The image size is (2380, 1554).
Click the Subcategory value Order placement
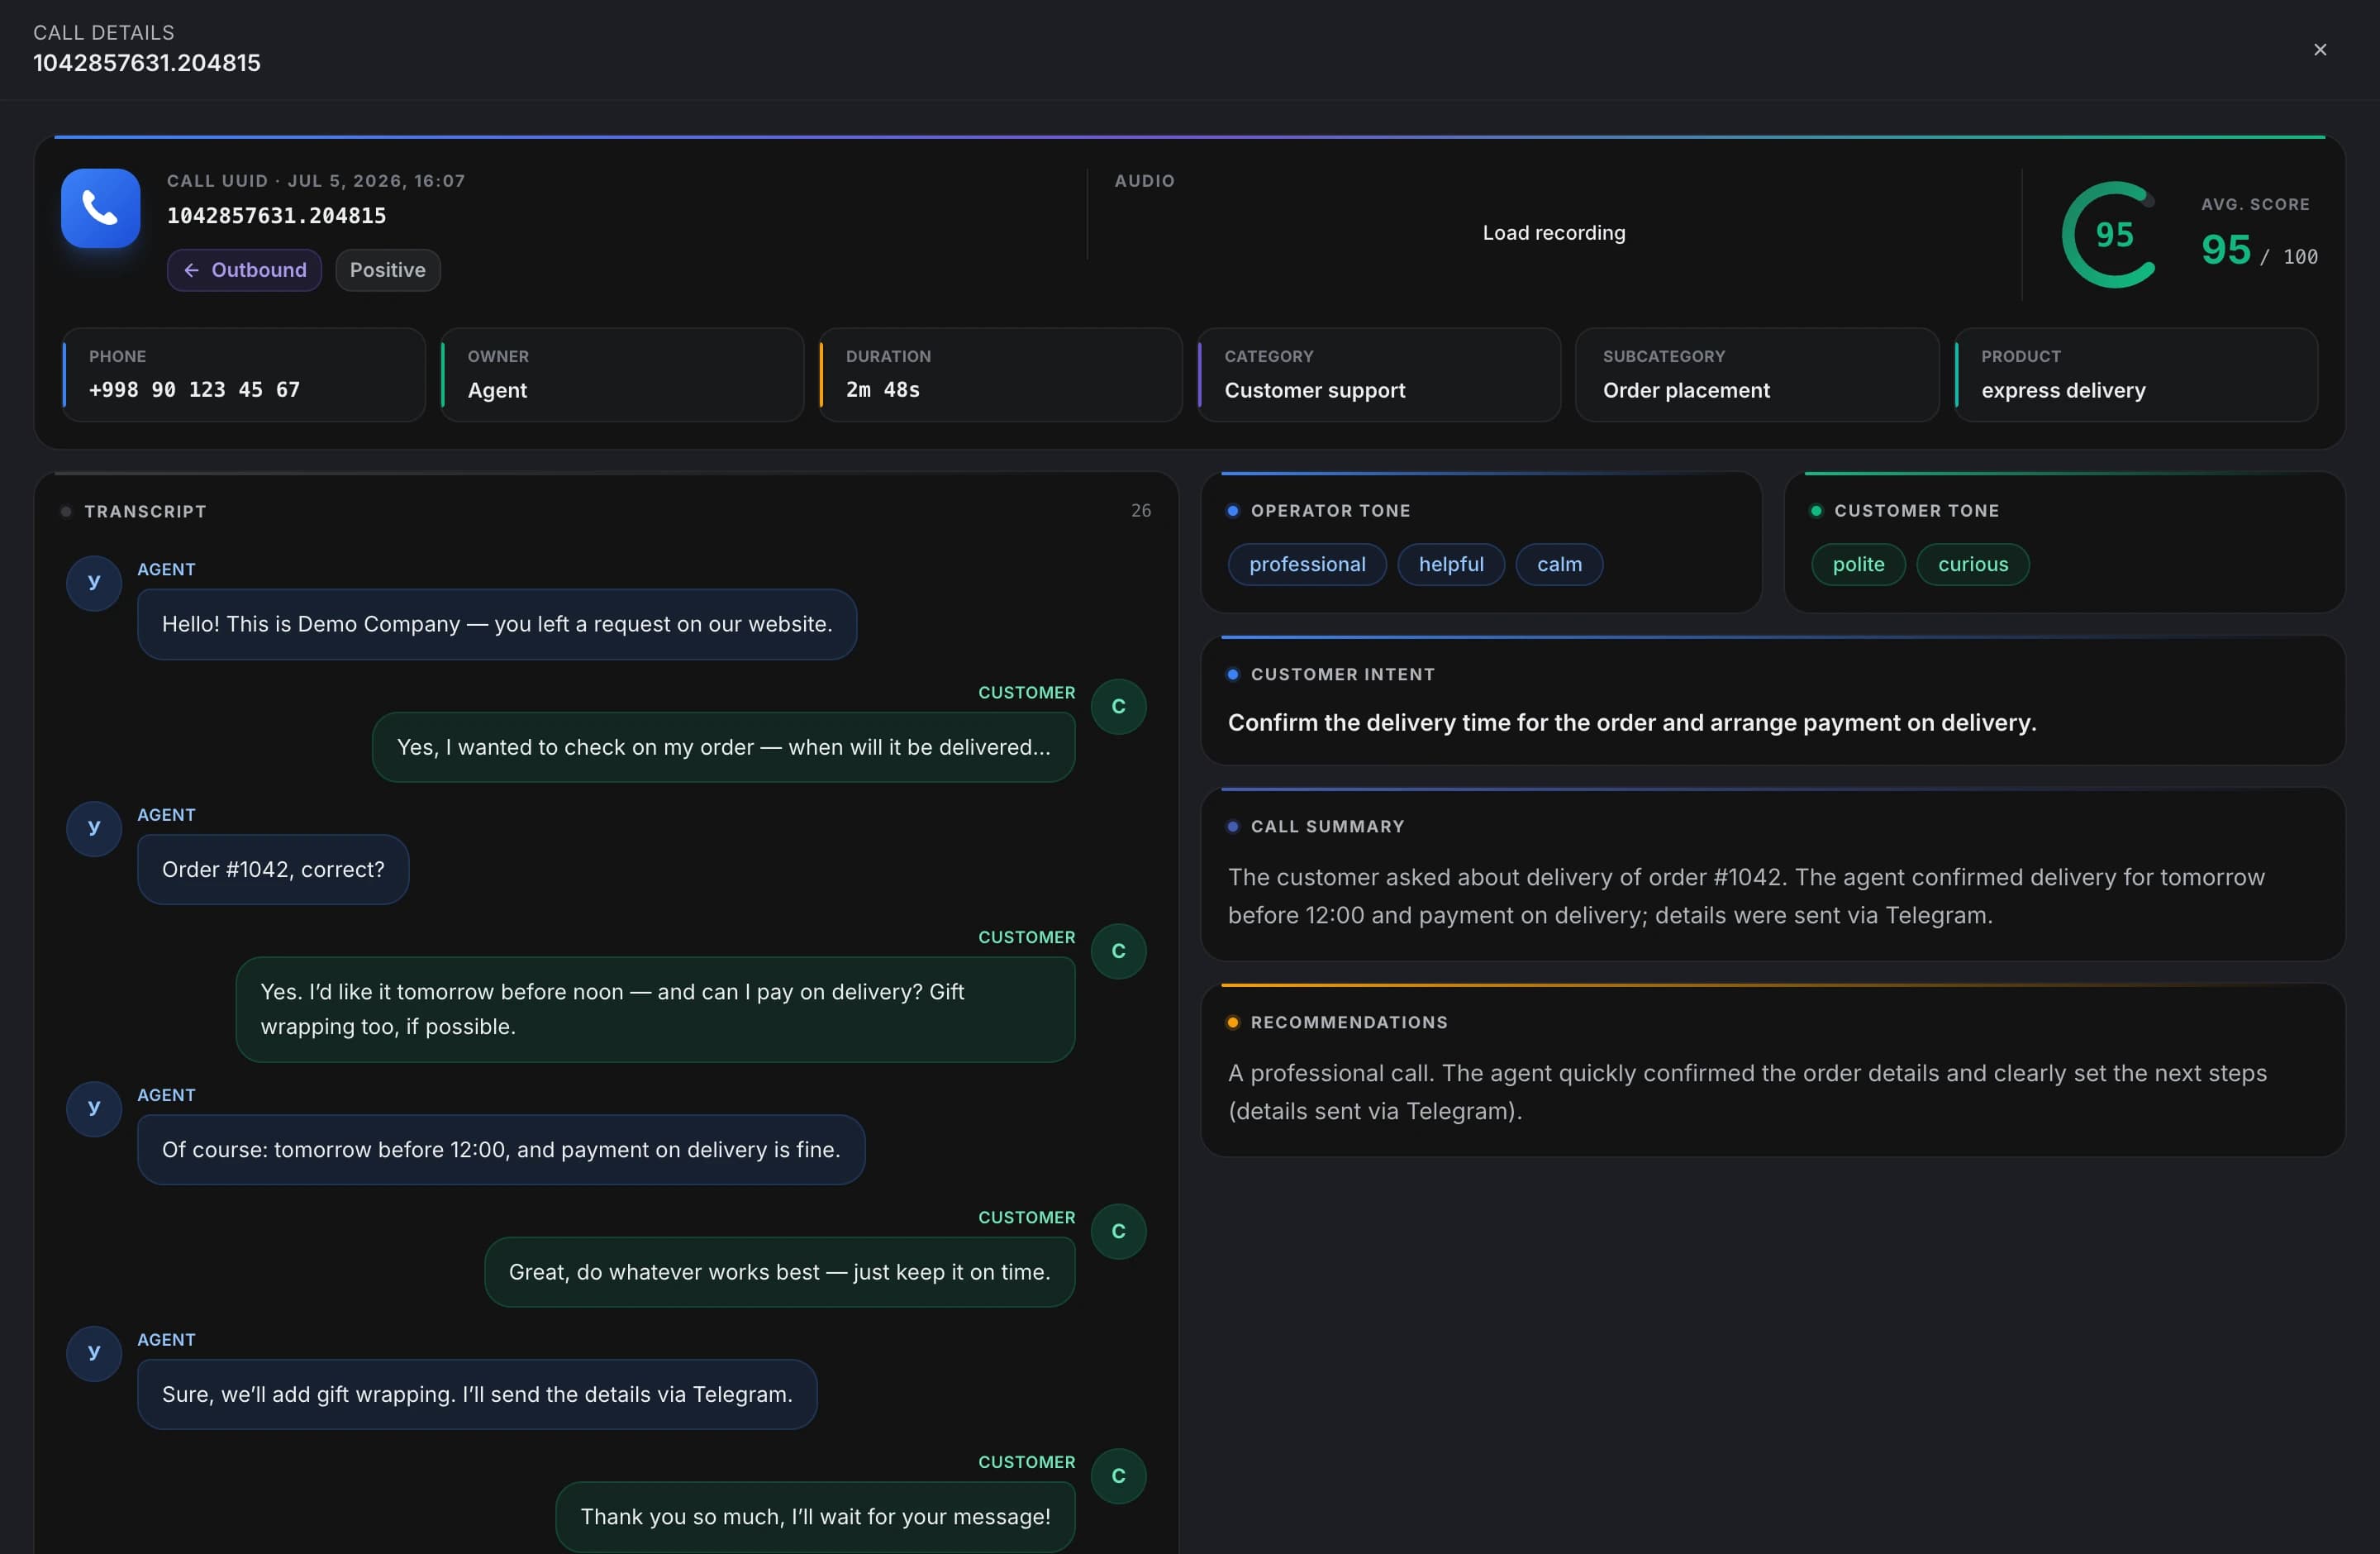1686,390
